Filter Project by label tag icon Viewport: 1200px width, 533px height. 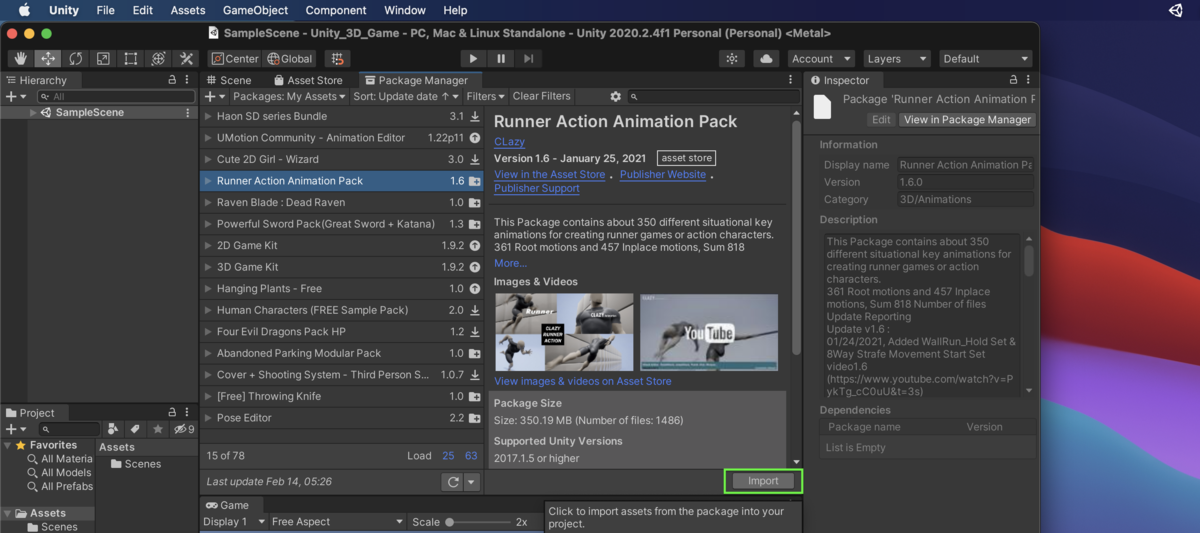[x=135, y=429]
